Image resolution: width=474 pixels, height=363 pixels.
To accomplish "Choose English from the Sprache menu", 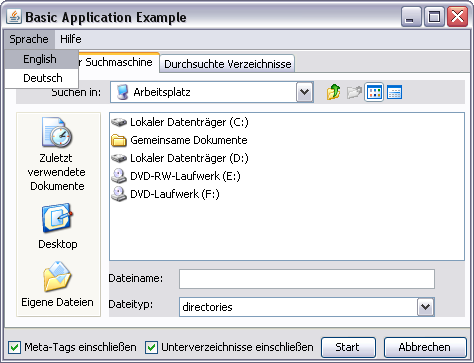I will point(42,59).
